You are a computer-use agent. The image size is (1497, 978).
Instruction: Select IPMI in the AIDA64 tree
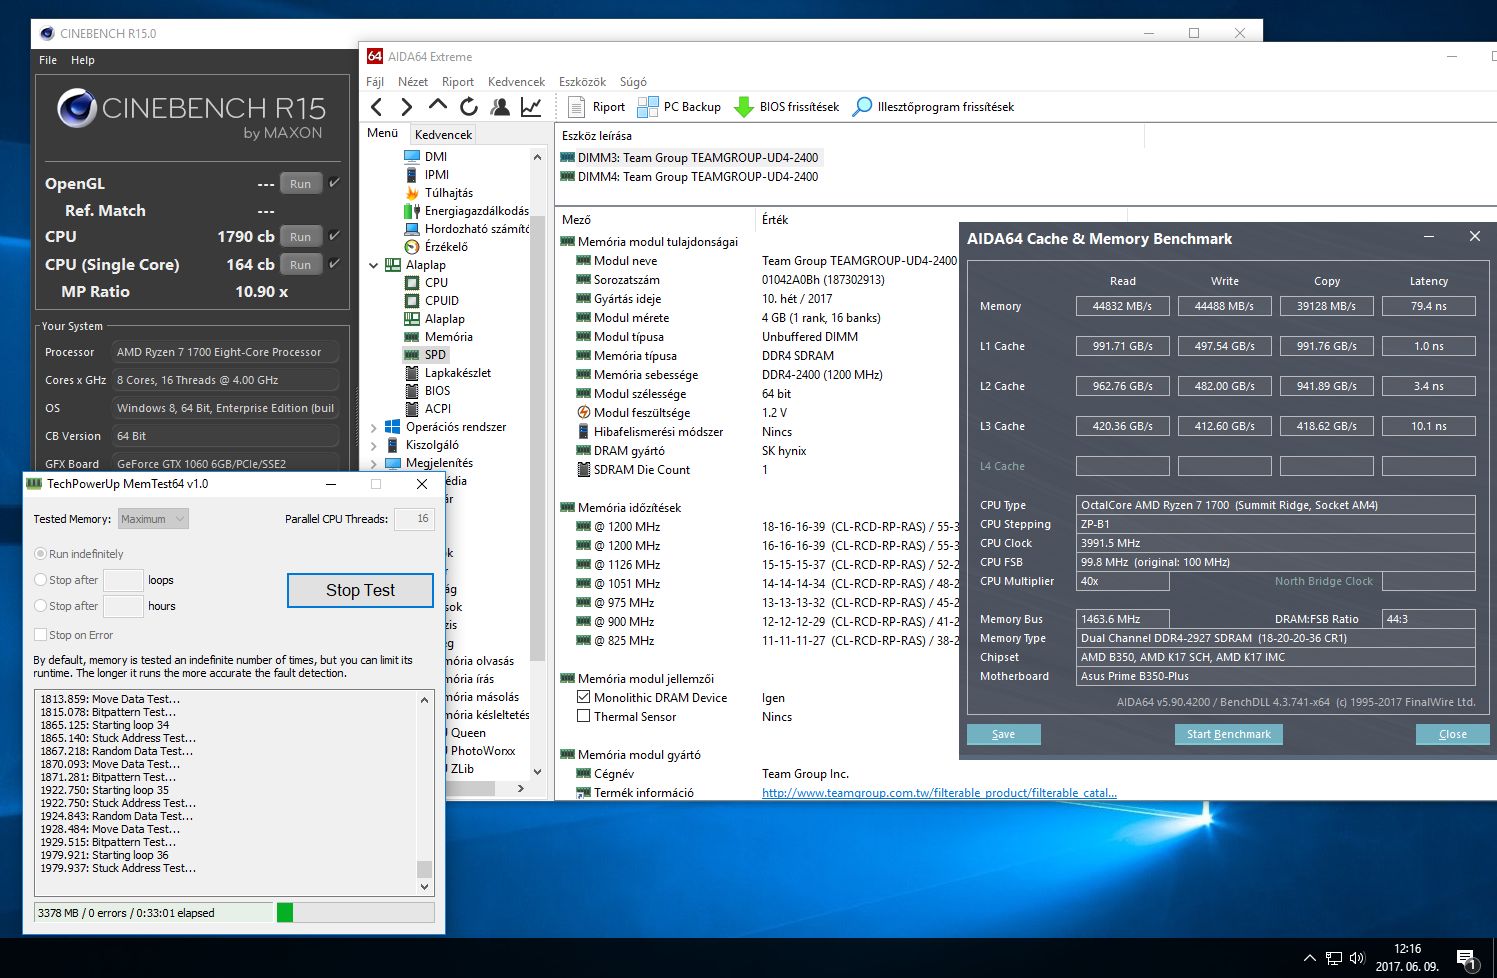click(x=427, y=174)
